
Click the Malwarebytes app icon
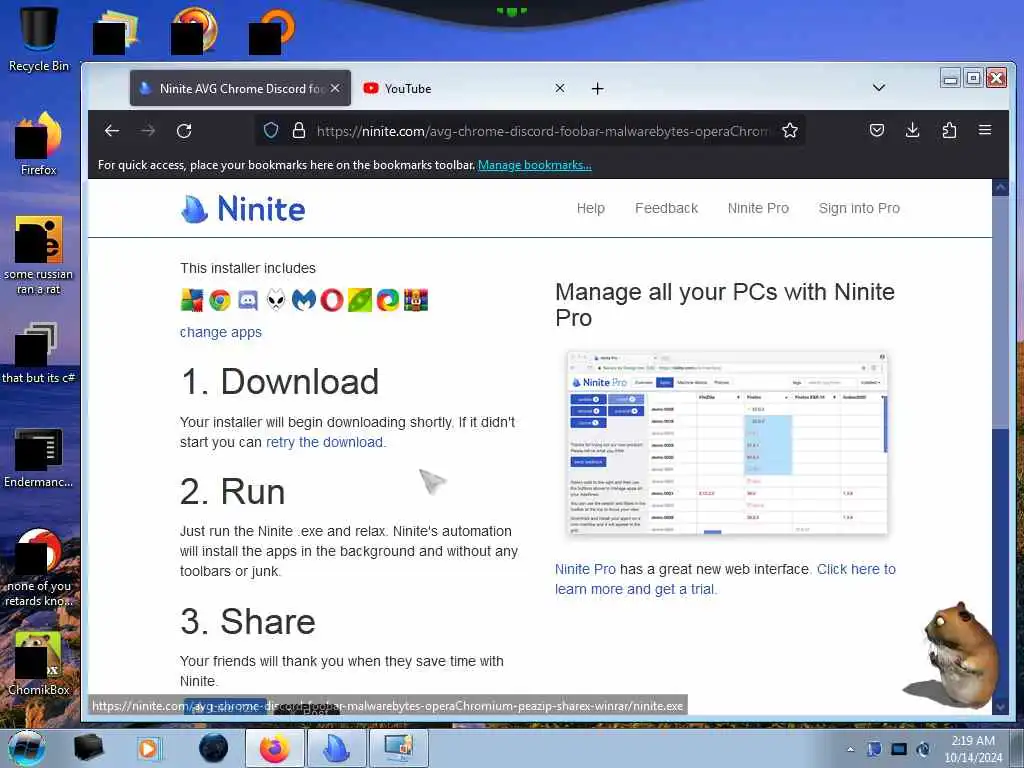click(304, 300)
